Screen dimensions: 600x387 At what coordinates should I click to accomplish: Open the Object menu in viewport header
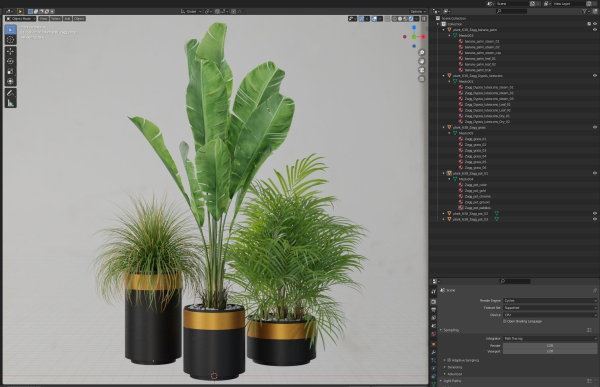79,18
